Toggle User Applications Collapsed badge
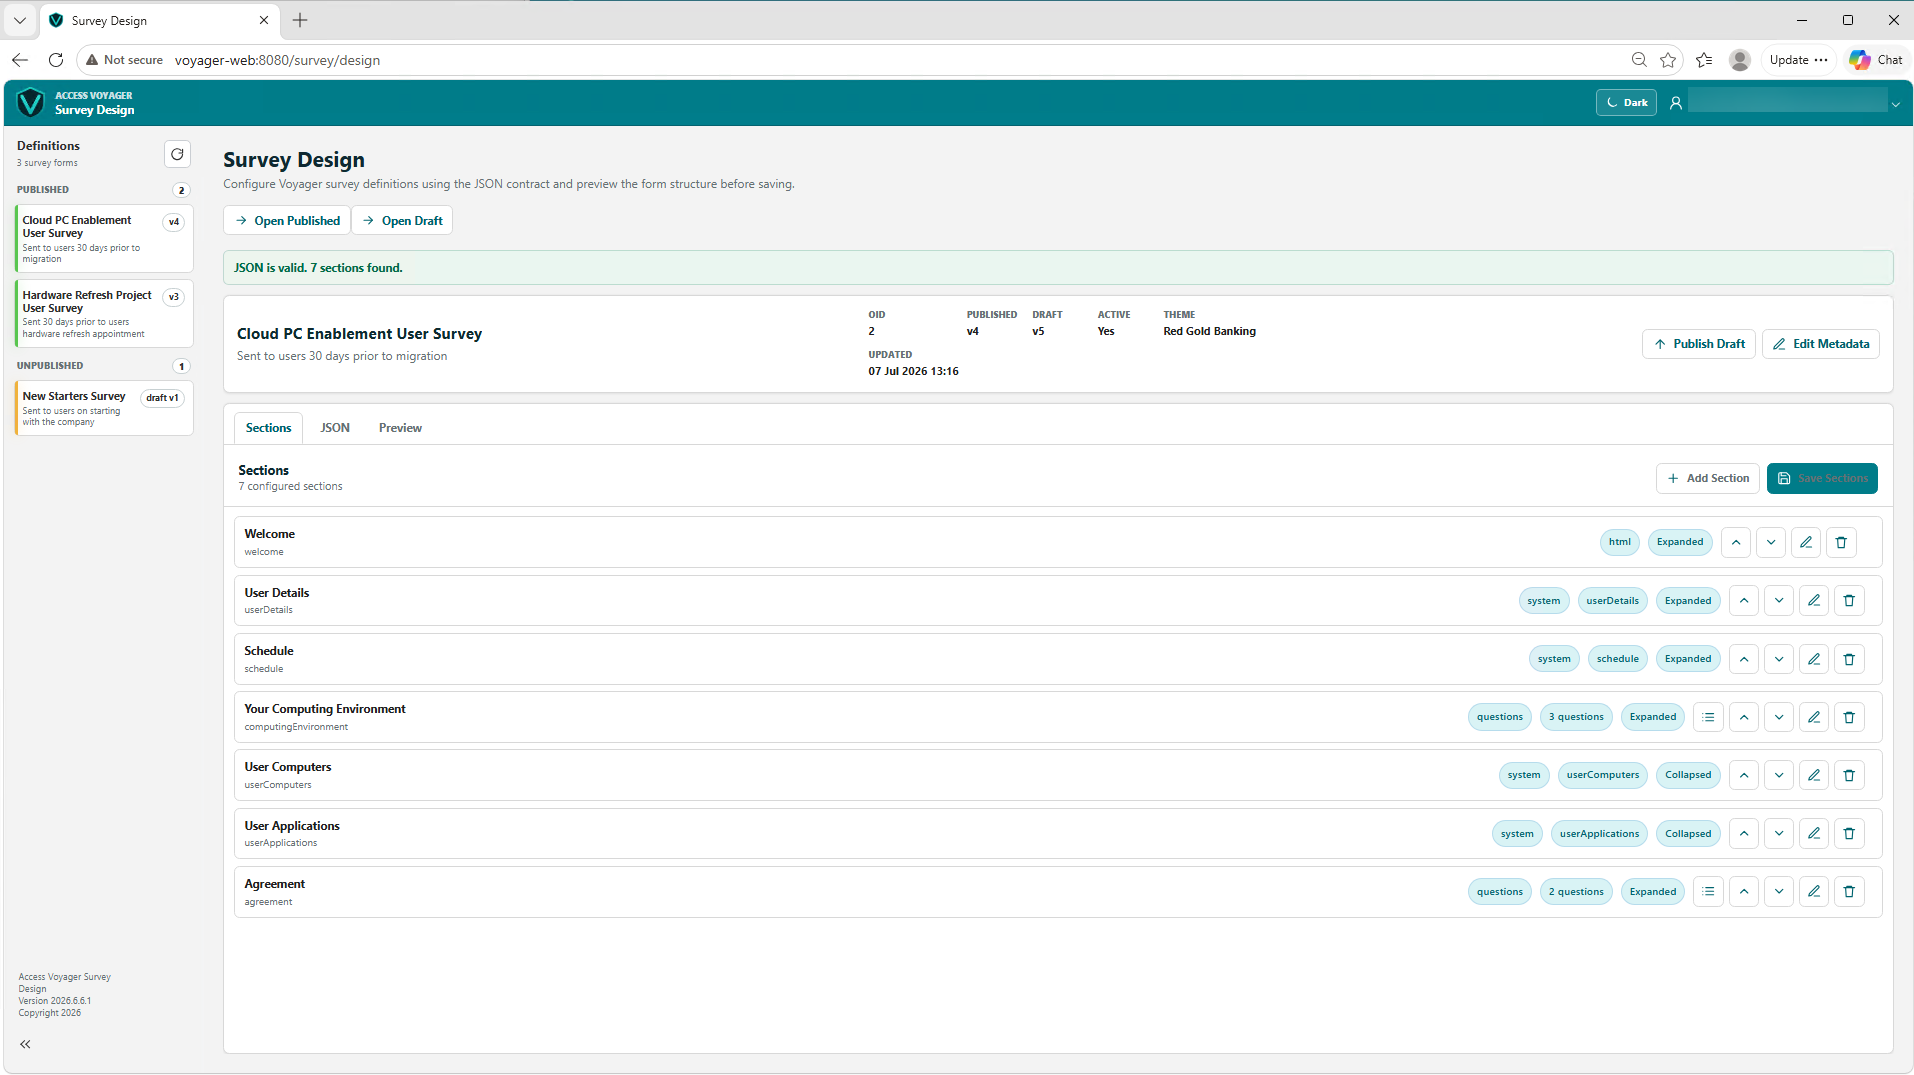Viewport: 1914px width, 1075px height. (1688, 834)
